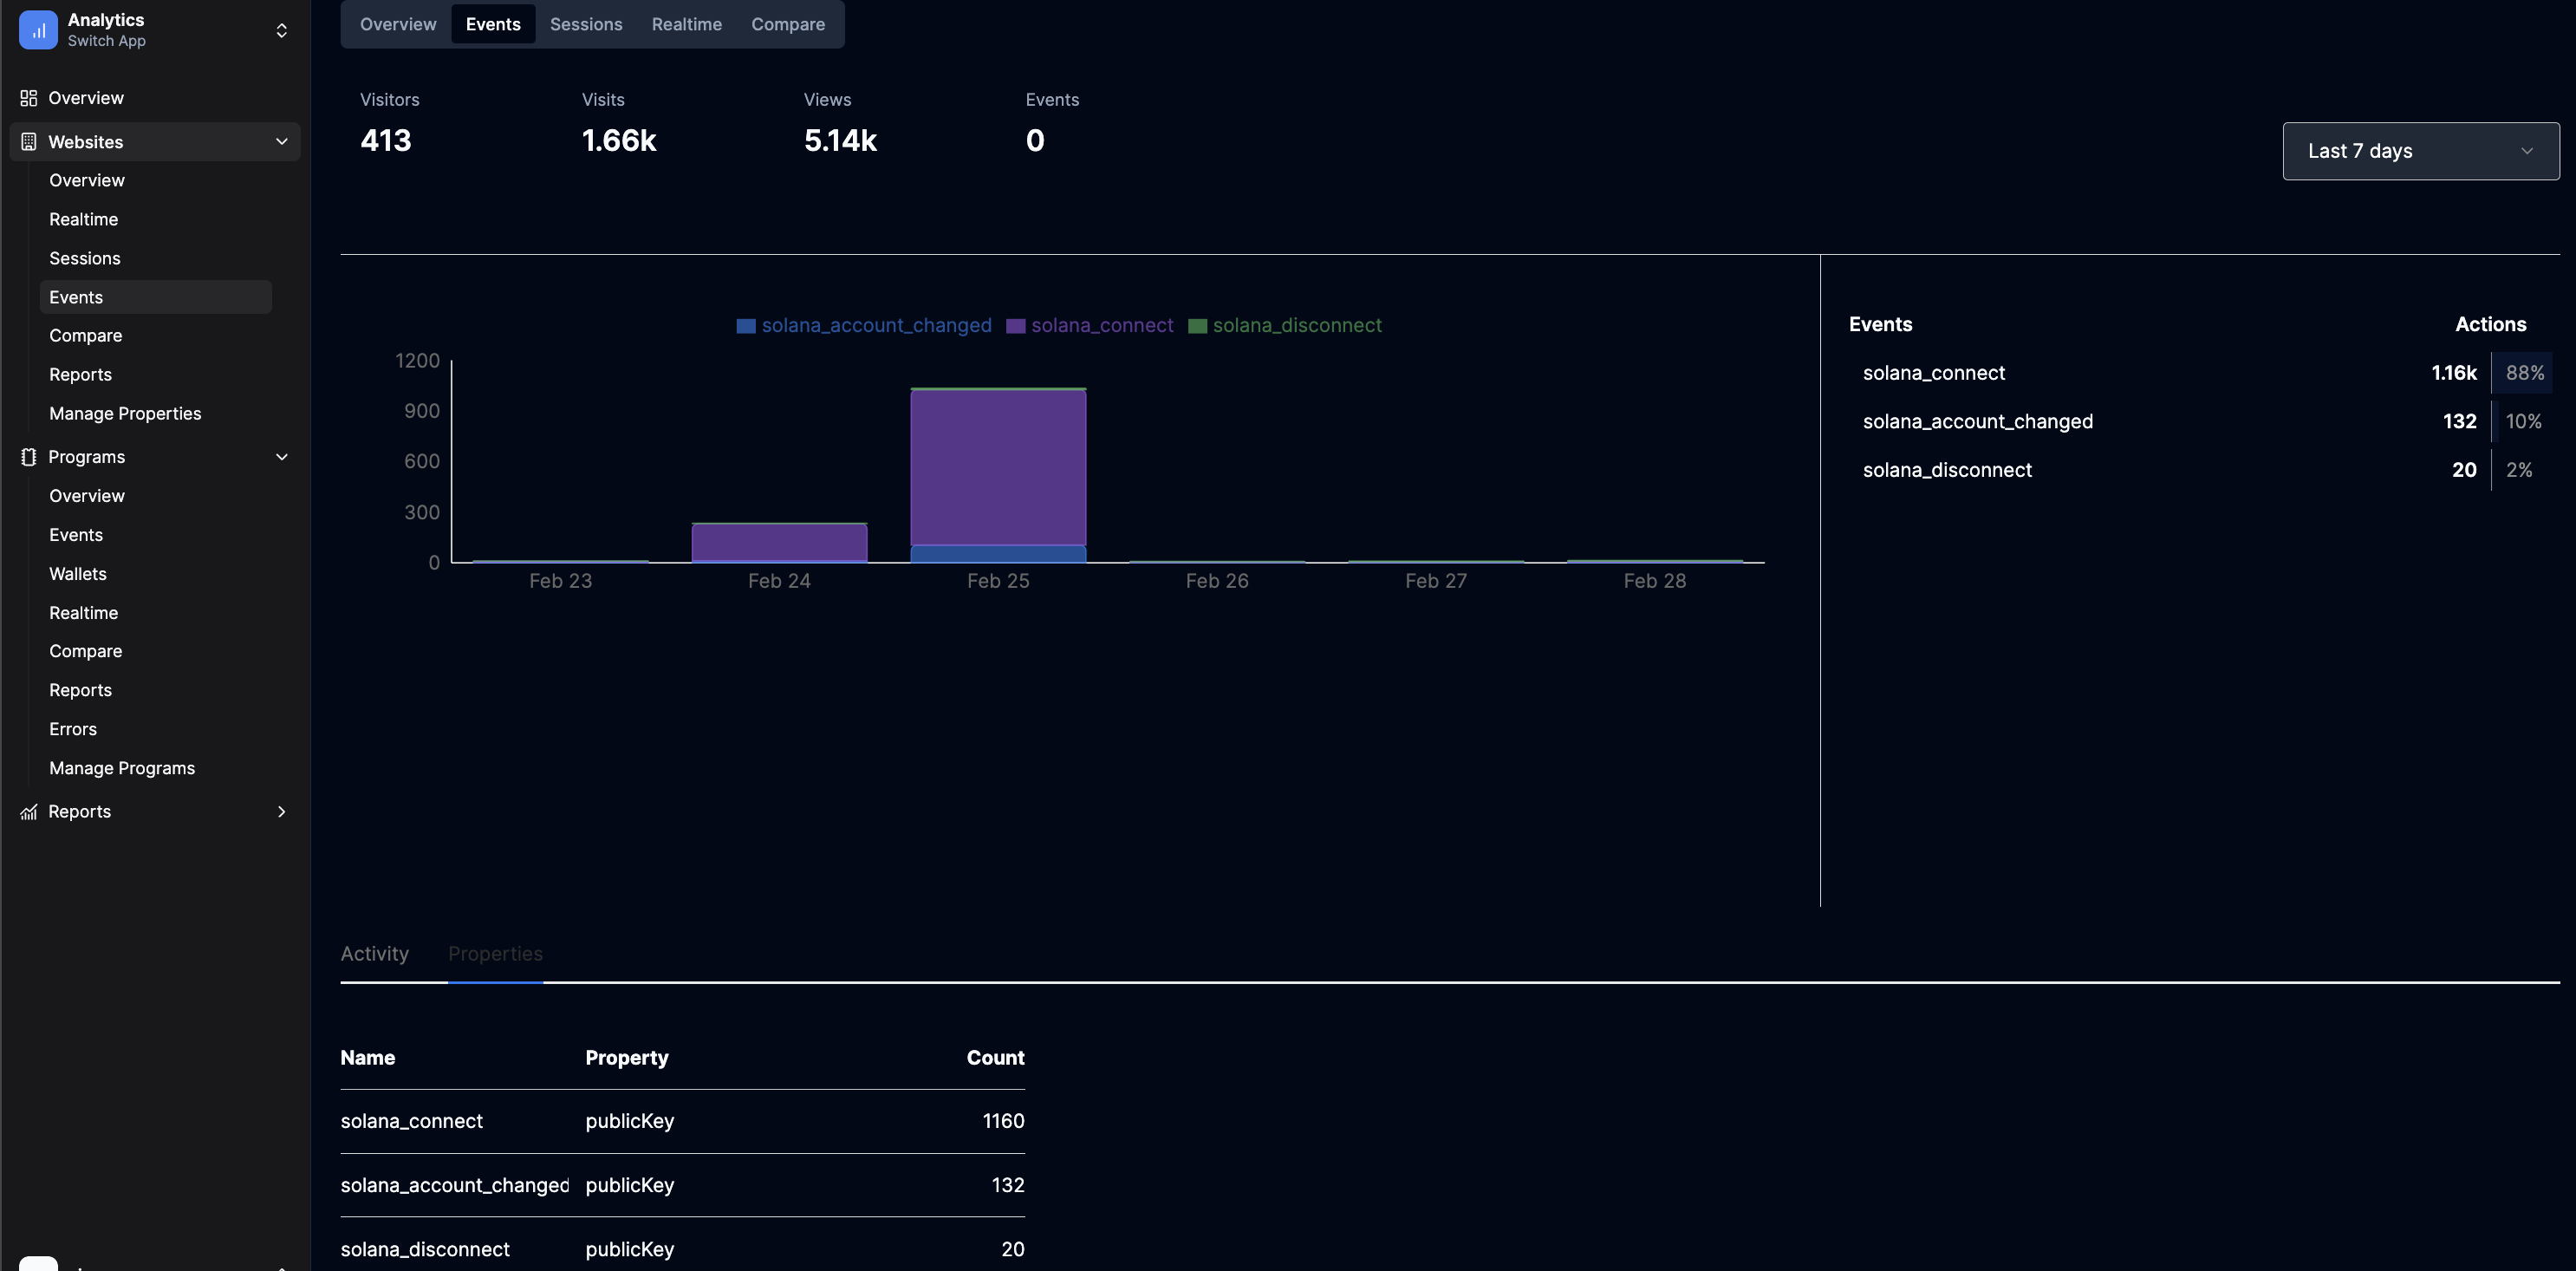Collapse the Programs section chevron
The width and height of the screenshot is (2576, 1271).
282,457
